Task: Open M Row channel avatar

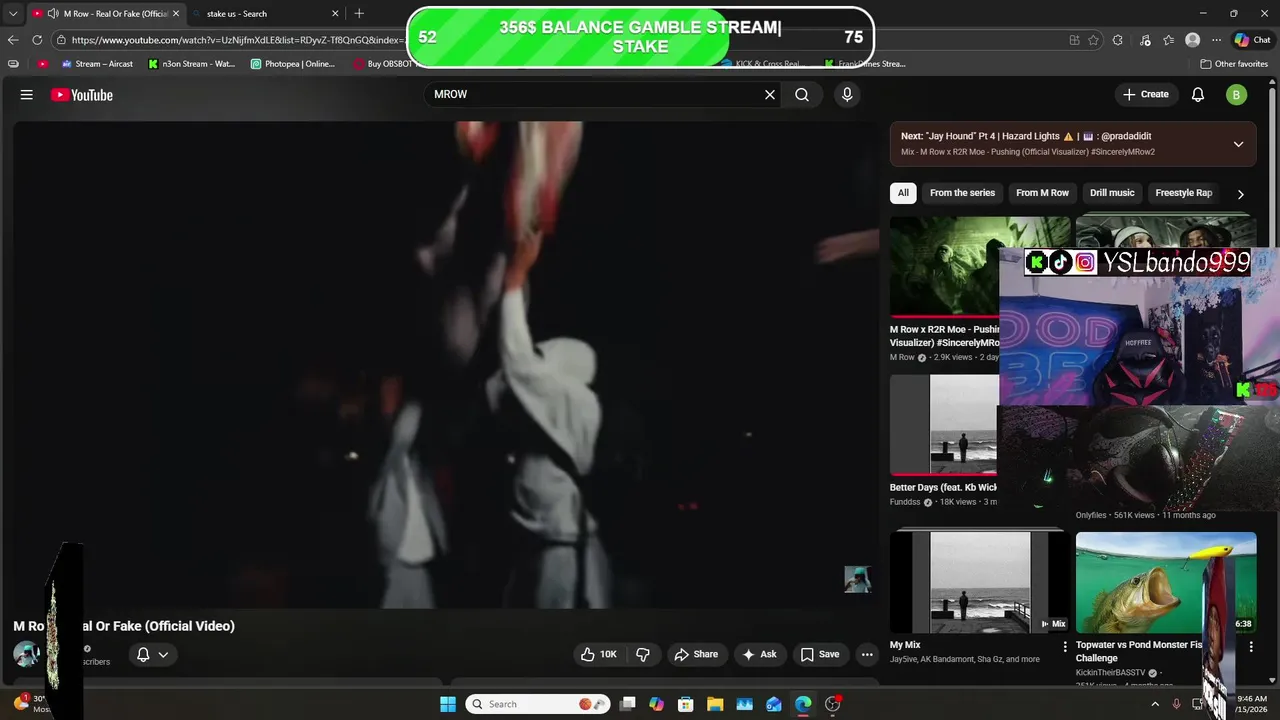Action: click(x=26, y=654)
